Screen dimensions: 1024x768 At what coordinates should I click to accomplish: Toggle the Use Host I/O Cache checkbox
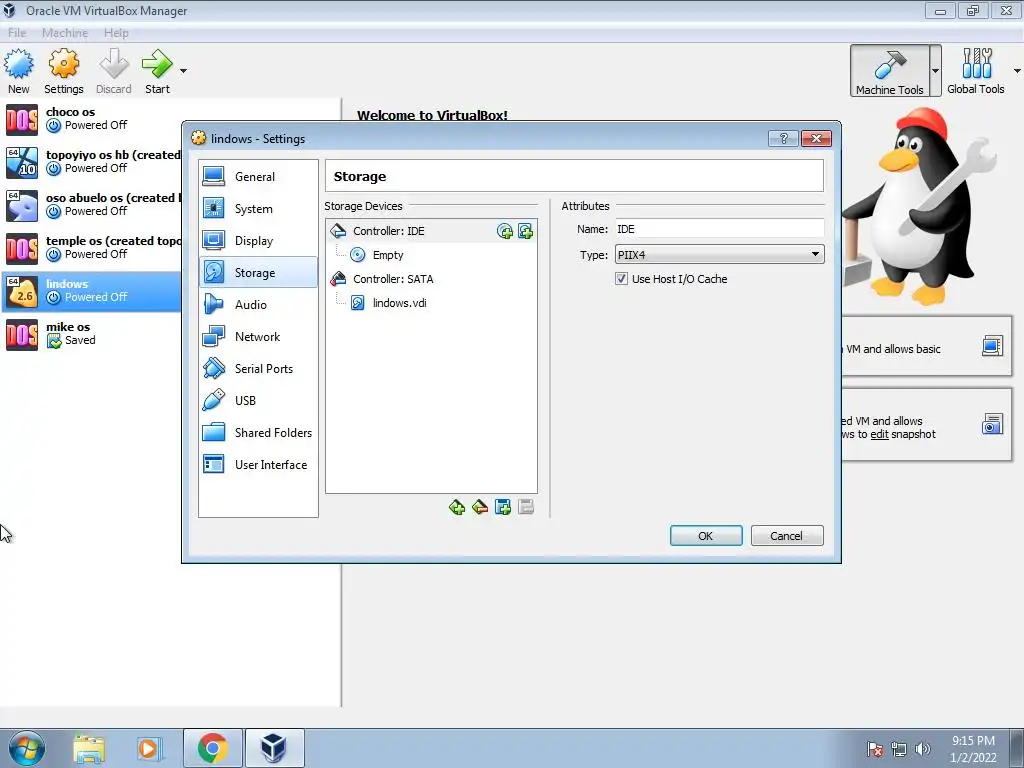click(x=621, y=279)
